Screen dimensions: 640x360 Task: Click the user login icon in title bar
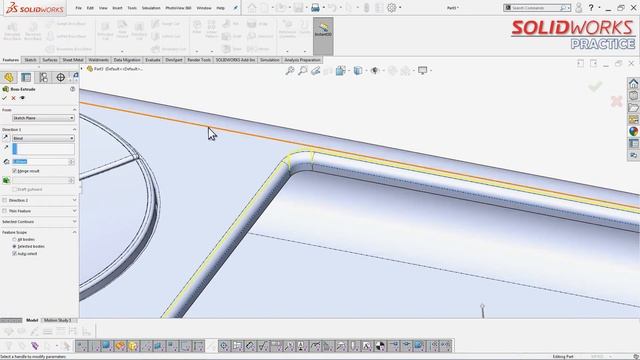point(578,8)
